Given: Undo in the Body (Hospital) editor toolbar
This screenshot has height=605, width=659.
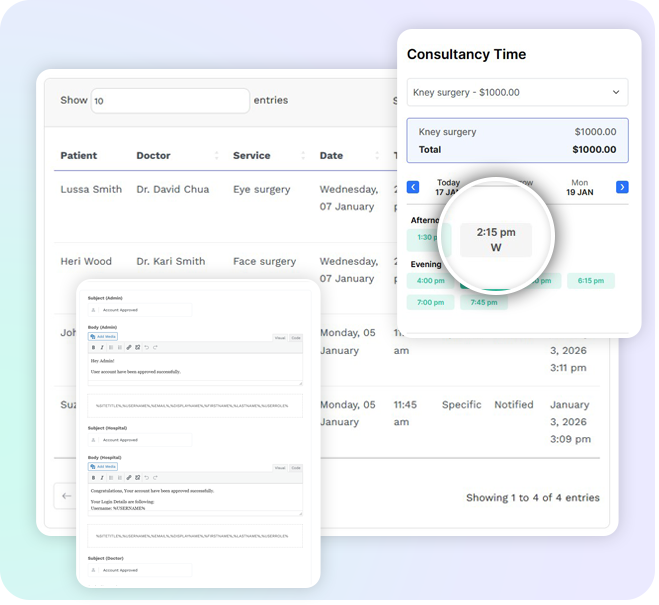Looking at the screenshot, I should pos(147,478).
